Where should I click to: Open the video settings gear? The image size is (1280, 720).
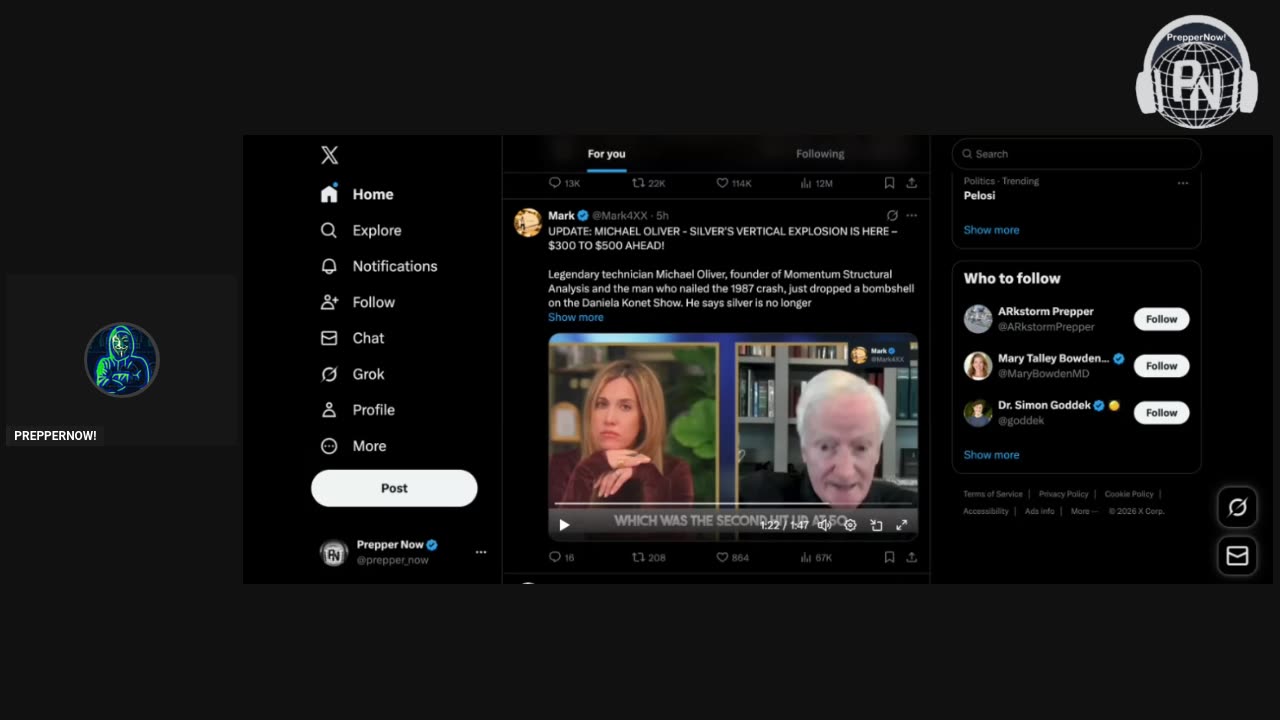tap(850, 525)
